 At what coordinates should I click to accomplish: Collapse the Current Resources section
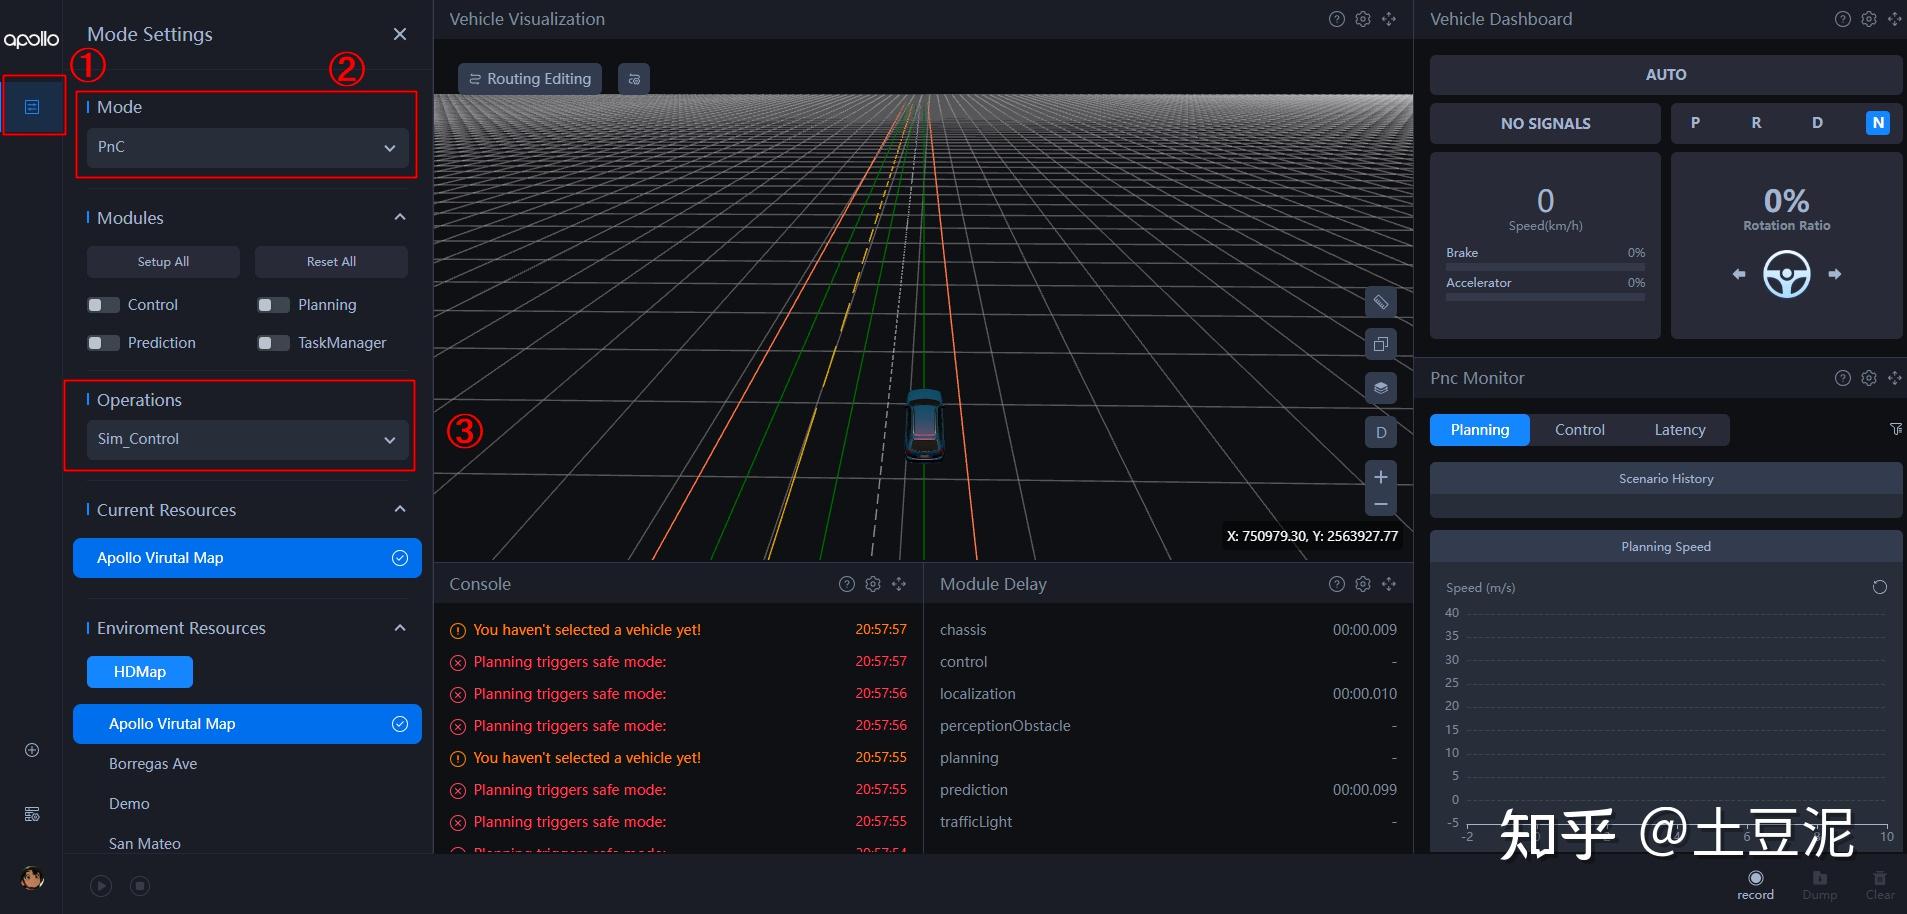(400, 509)
